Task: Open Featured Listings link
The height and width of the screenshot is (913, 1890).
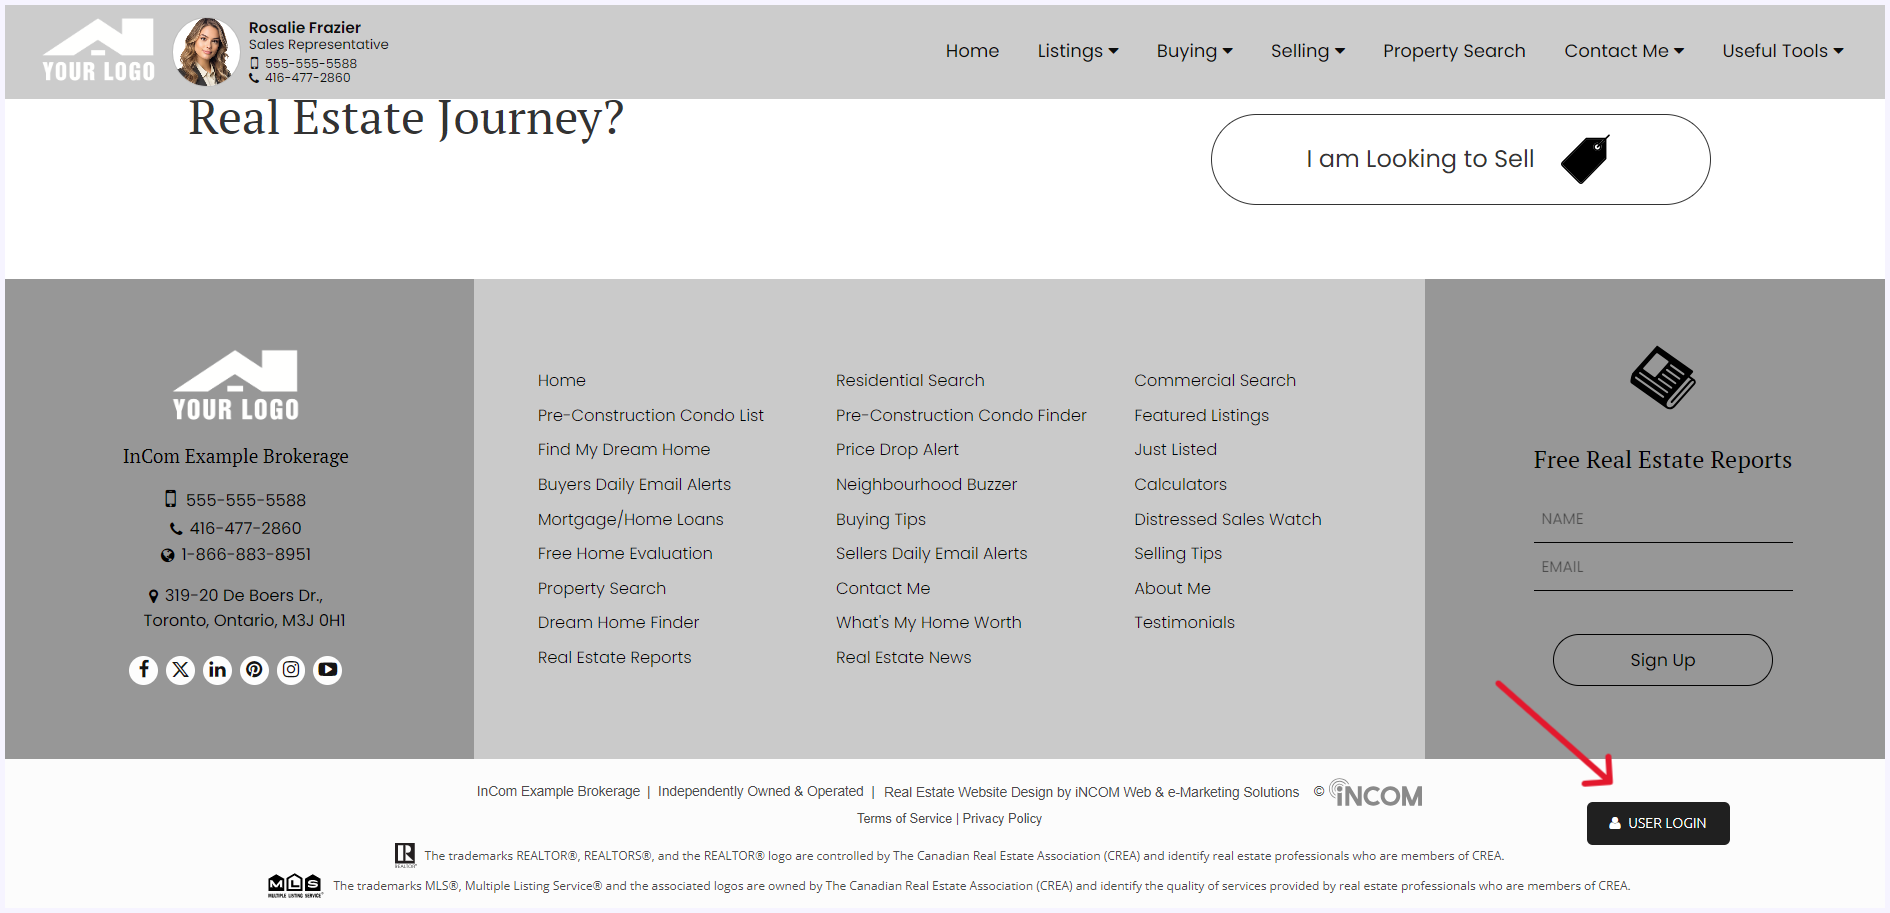Action: [x=1201, y=415]
